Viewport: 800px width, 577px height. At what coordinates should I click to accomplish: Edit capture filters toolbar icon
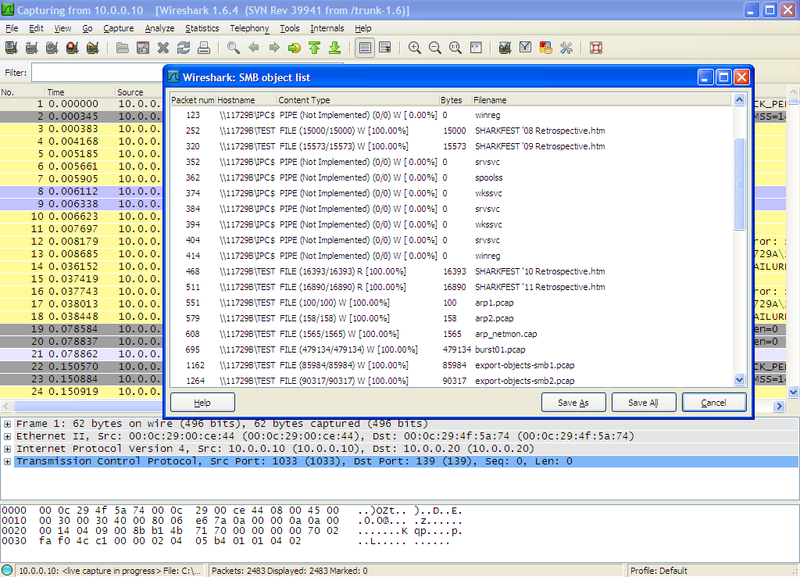505,48
